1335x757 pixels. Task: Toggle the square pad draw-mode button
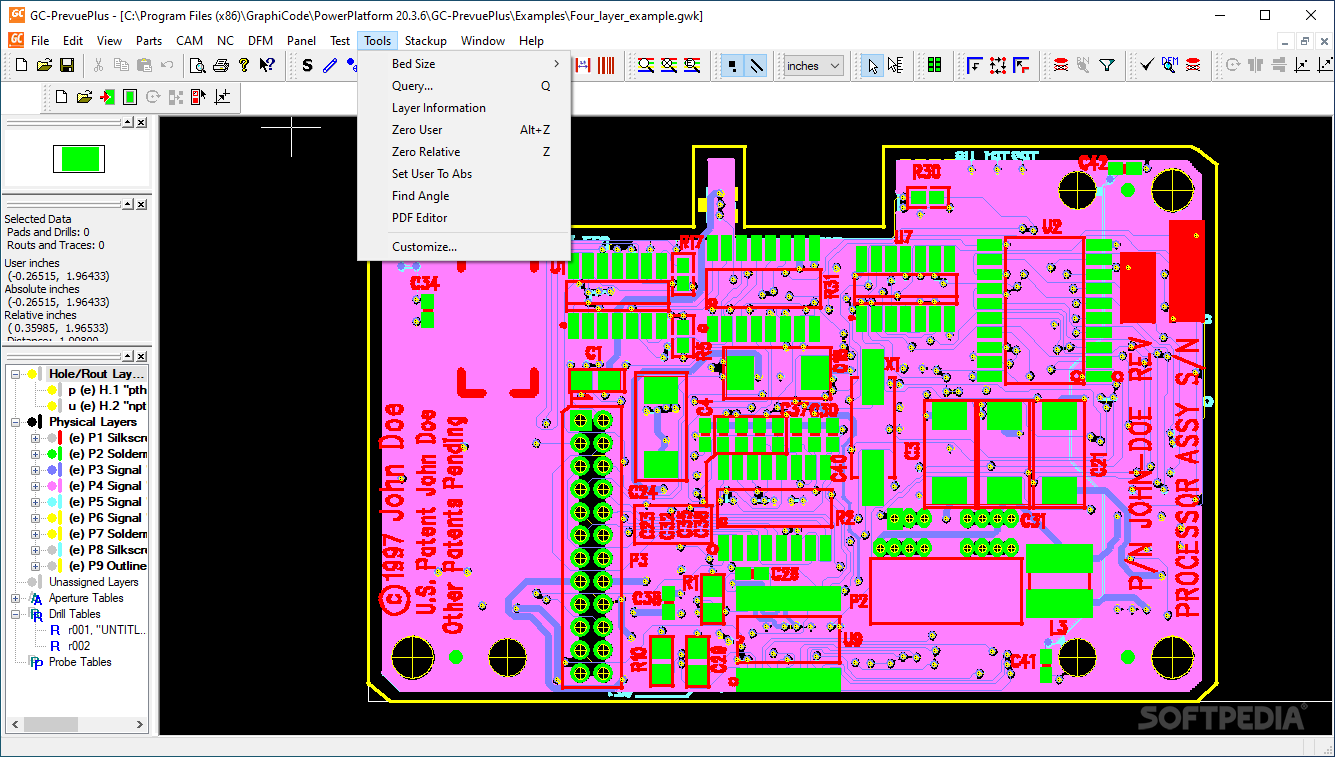(x=734, y=65)
